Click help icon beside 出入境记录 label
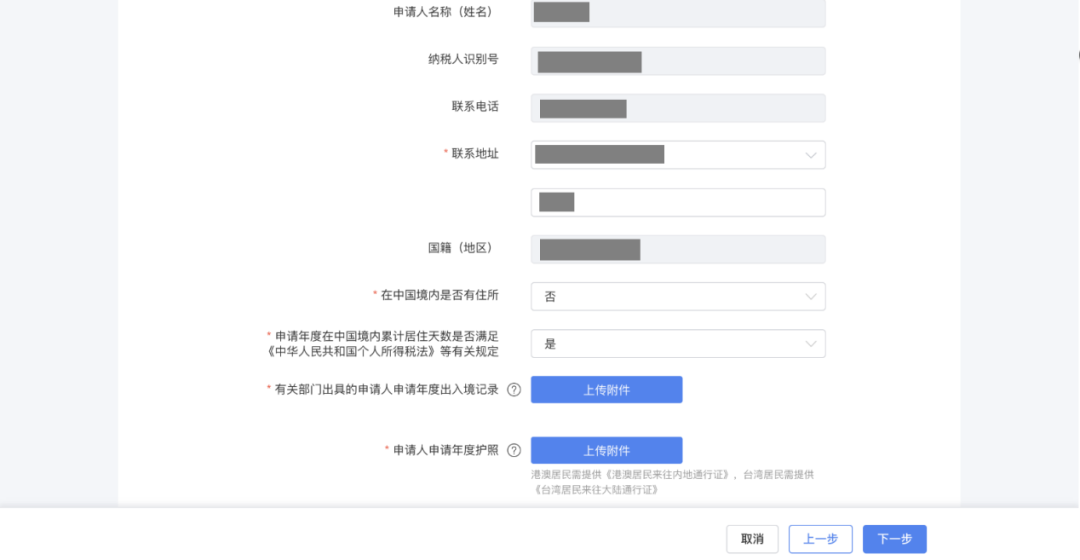Image resolution: width=1080 pixels, height=560 pixels. tap(514, 390)
